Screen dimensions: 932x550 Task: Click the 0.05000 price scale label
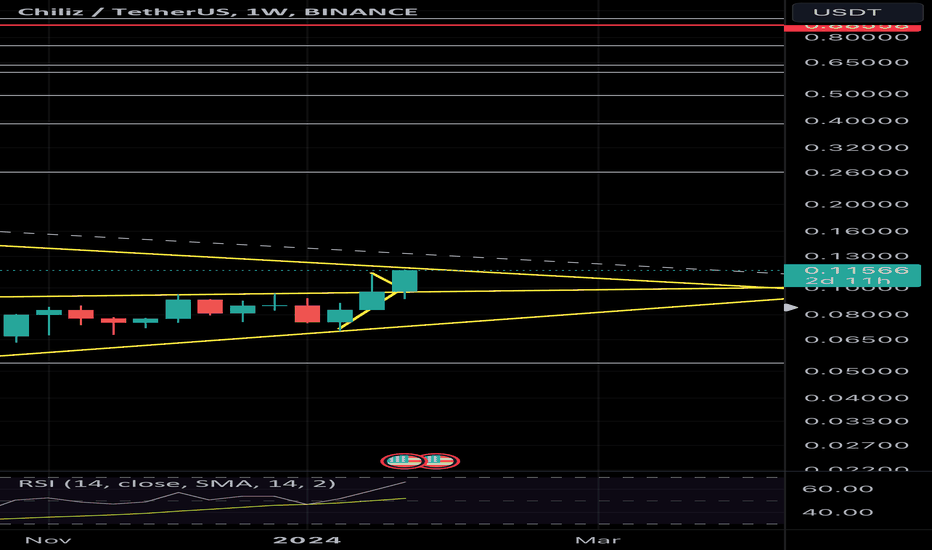click(857, 371)
